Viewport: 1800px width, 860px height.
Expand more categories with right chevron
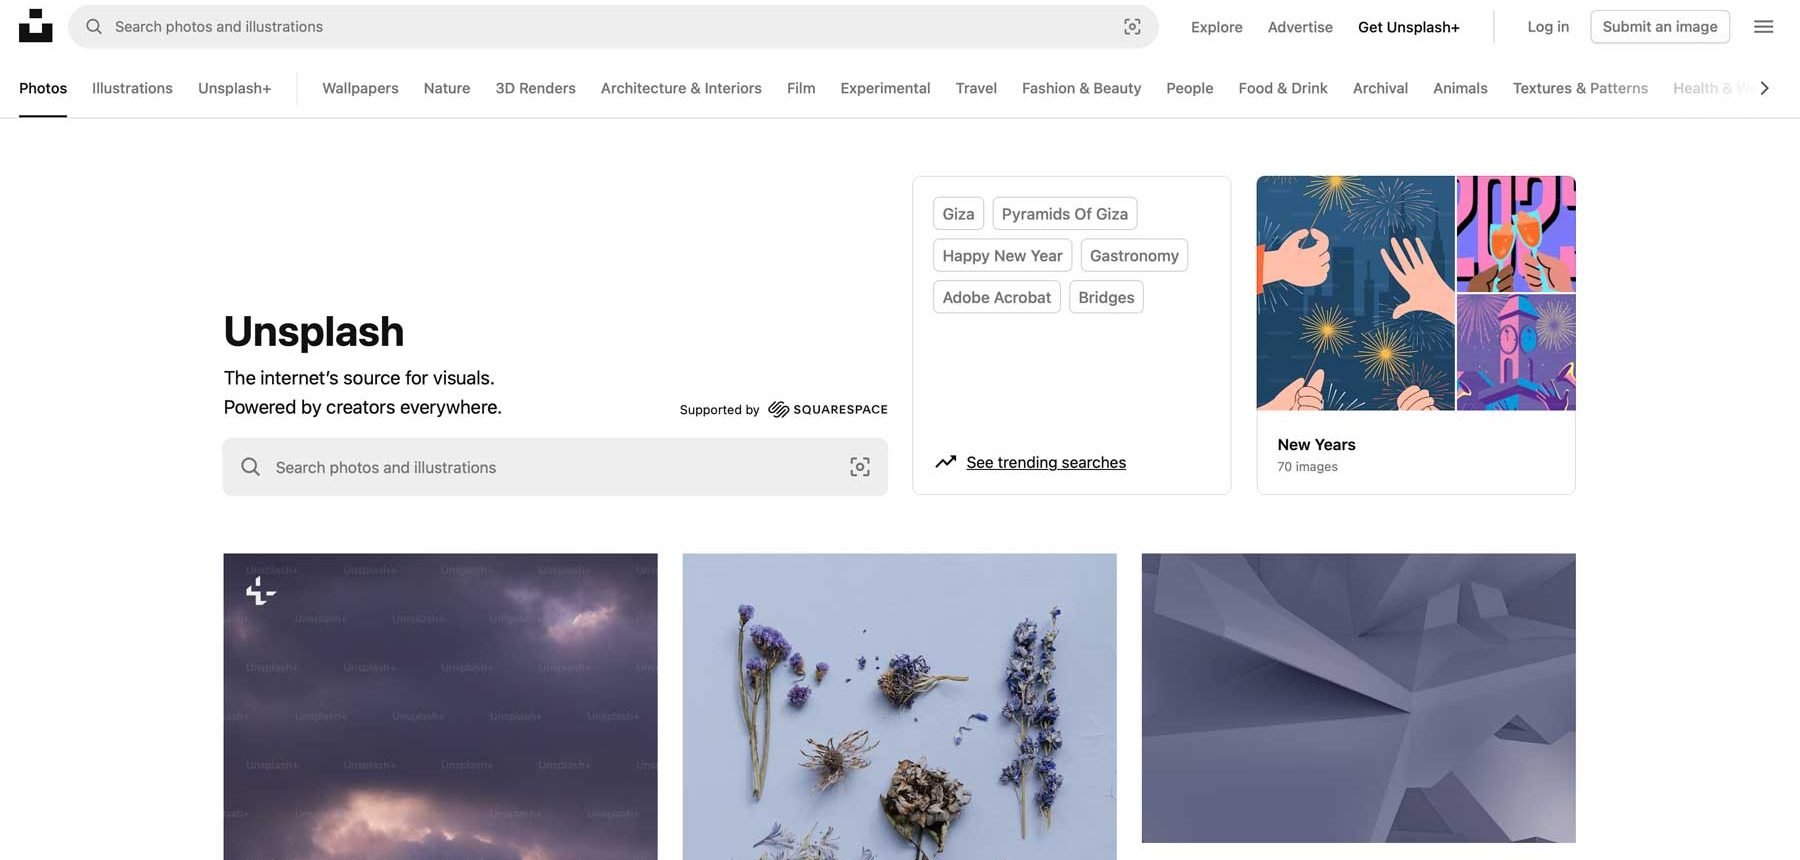coord(1765,88)
